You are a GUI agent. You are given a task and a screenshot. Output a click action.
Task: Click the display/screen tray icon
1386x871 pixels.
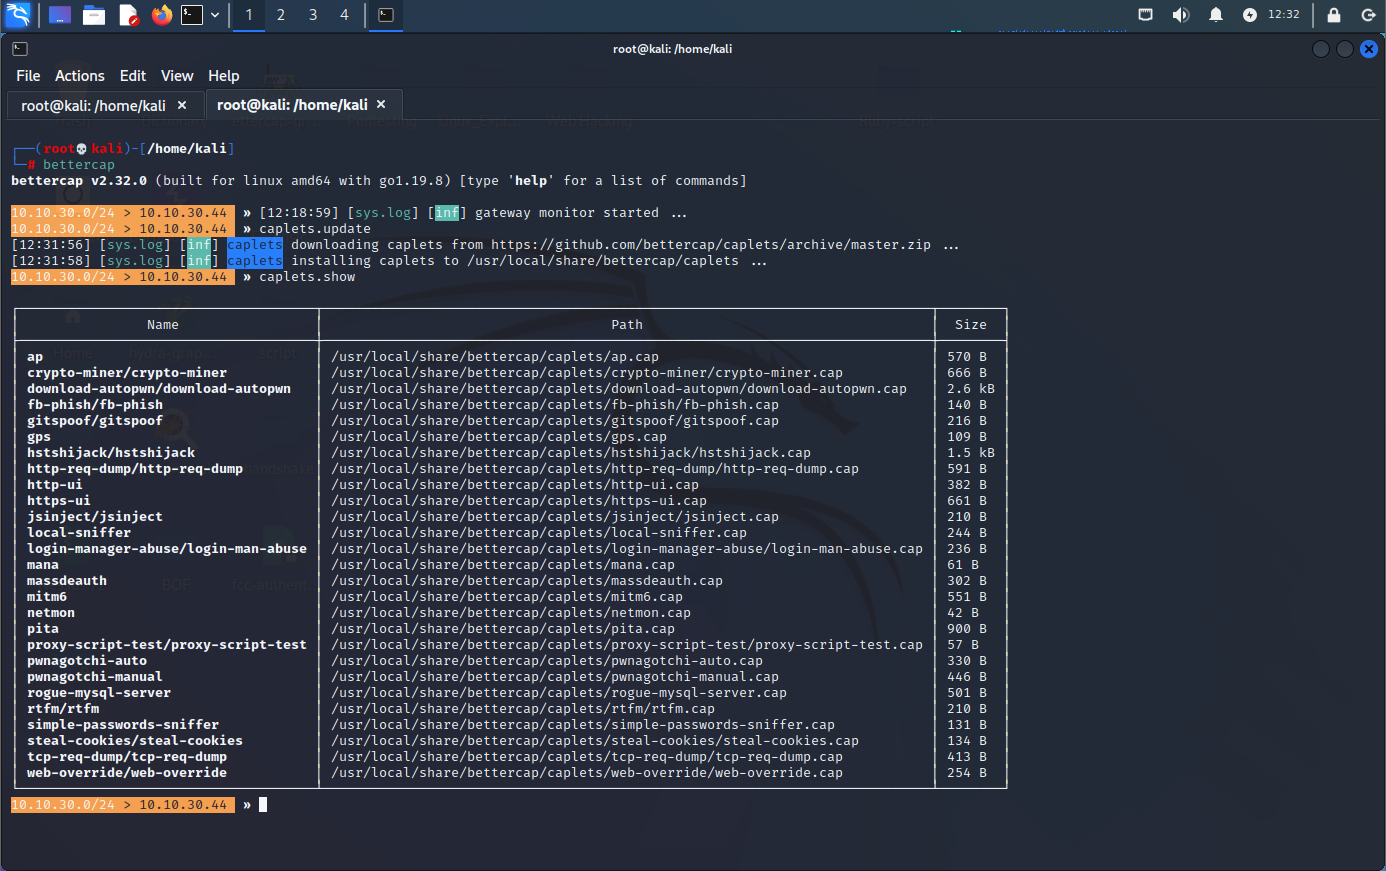1146,15
